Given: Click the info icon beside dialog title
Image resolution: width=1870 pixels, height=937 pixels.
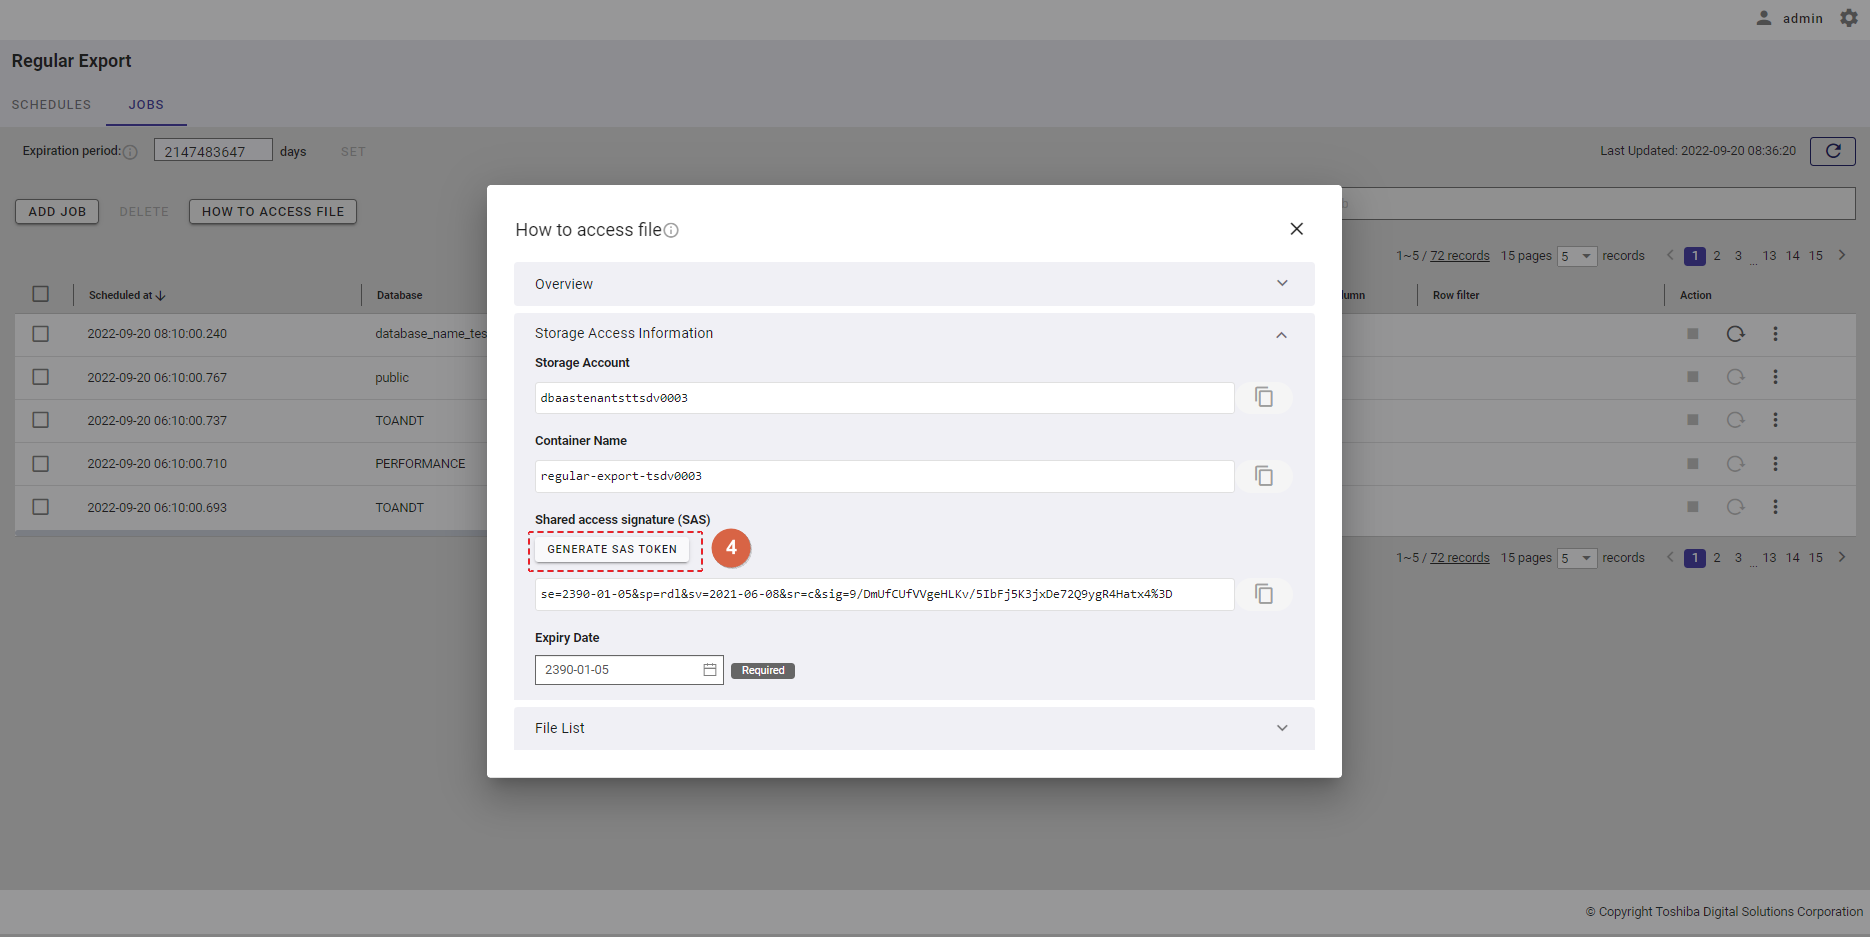Looking at the screenshot, I should [x=672, y=231].
